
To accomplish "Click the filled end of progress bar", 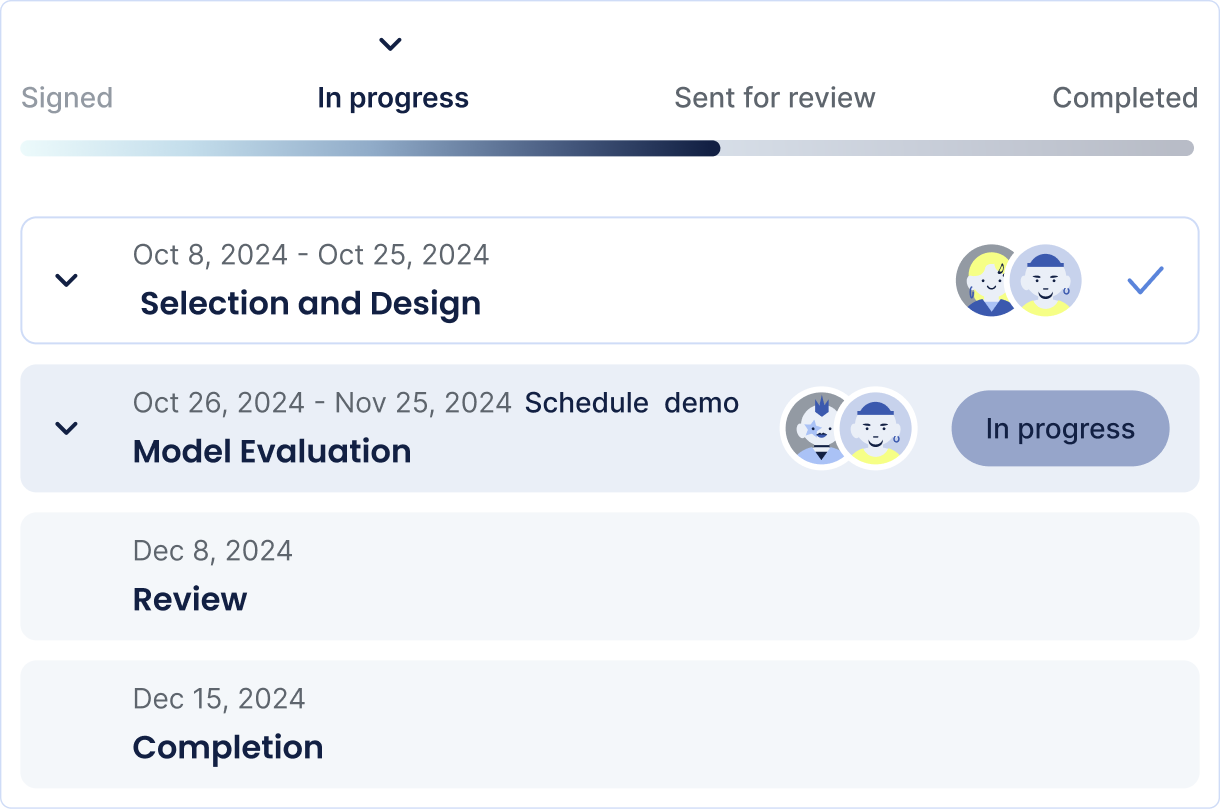I will (x=712, y=148).
